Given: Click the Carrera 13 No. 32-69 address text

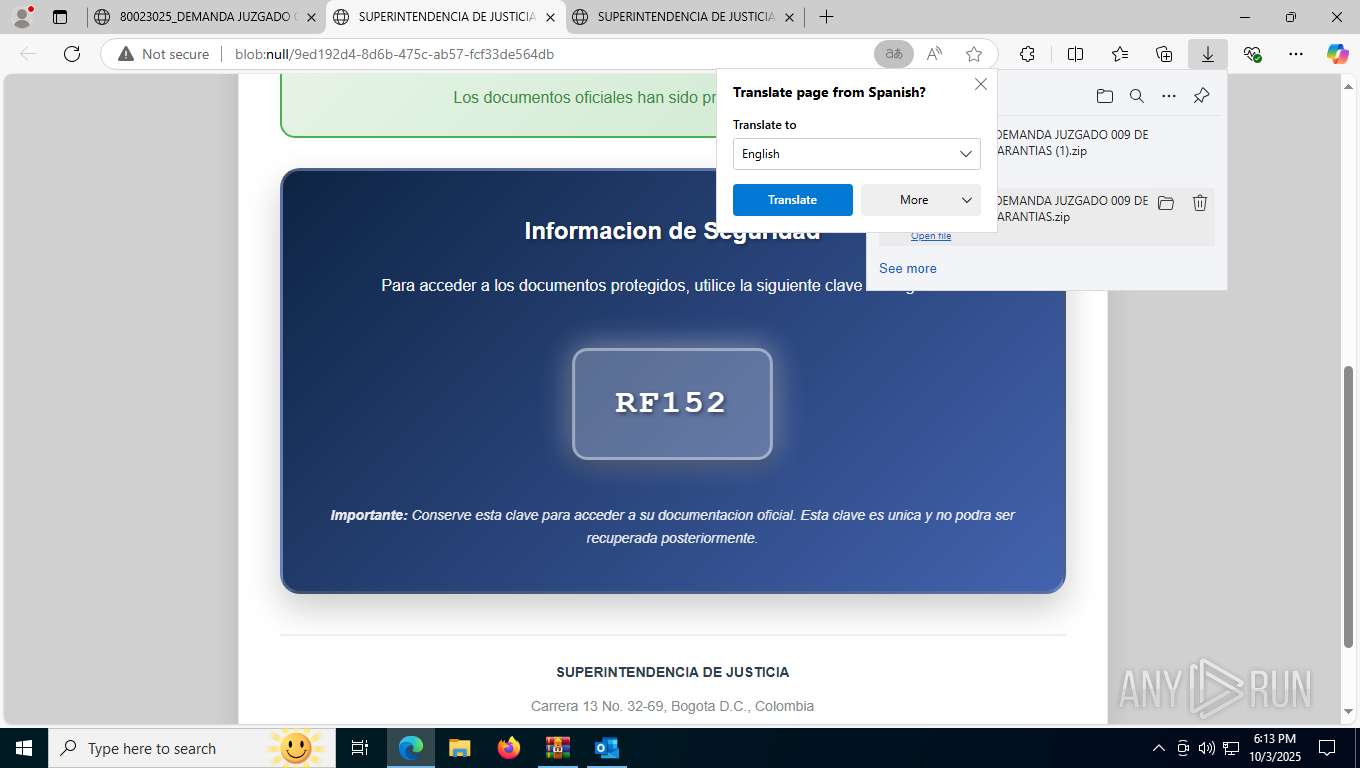Looking at the screenshot, I should click(x=672, y=706).
